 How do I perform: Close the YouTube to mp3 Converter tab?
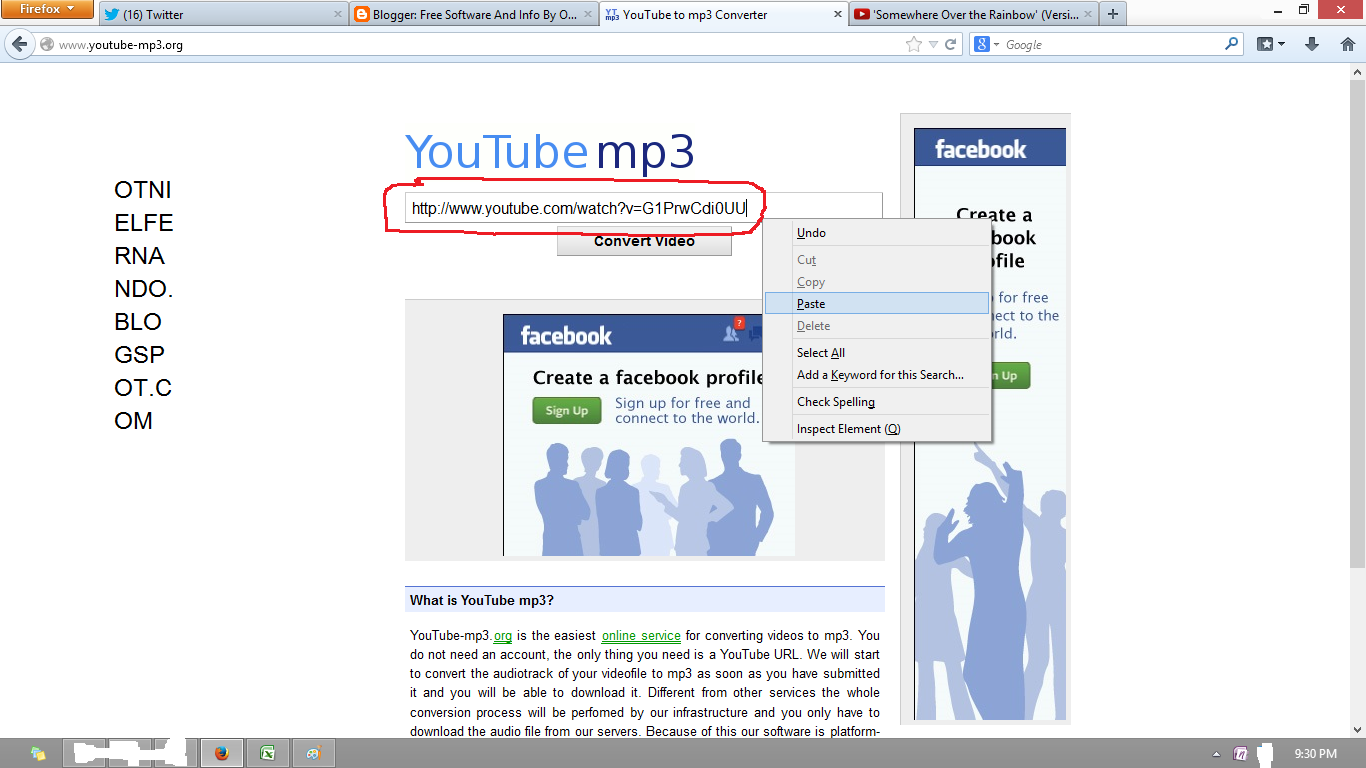pos(837,15)
